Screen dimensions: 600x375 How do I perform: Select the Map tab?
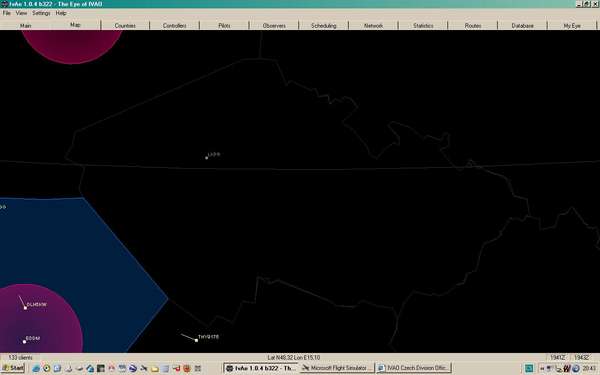(x=75, y=25)
